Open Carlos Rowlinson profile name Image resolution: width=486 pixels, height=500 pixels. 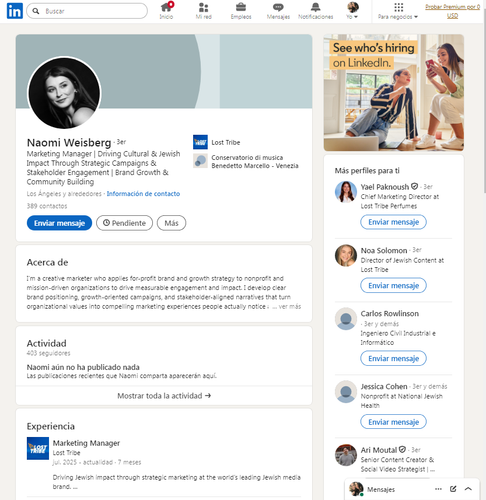pos(390,314)
